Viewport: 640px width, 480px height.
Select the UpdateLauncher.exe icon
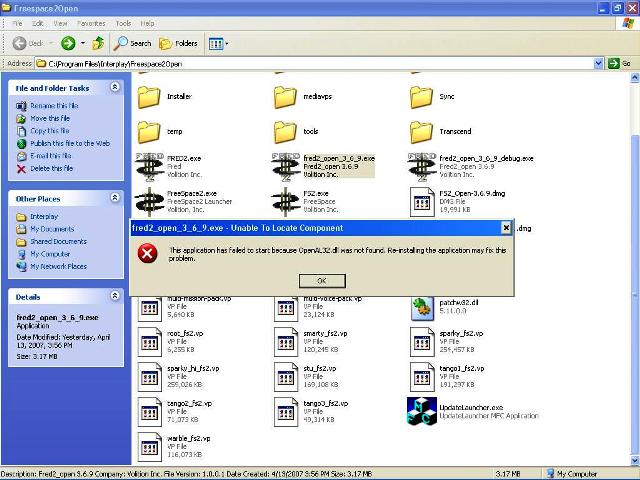[x=422, y=411]
